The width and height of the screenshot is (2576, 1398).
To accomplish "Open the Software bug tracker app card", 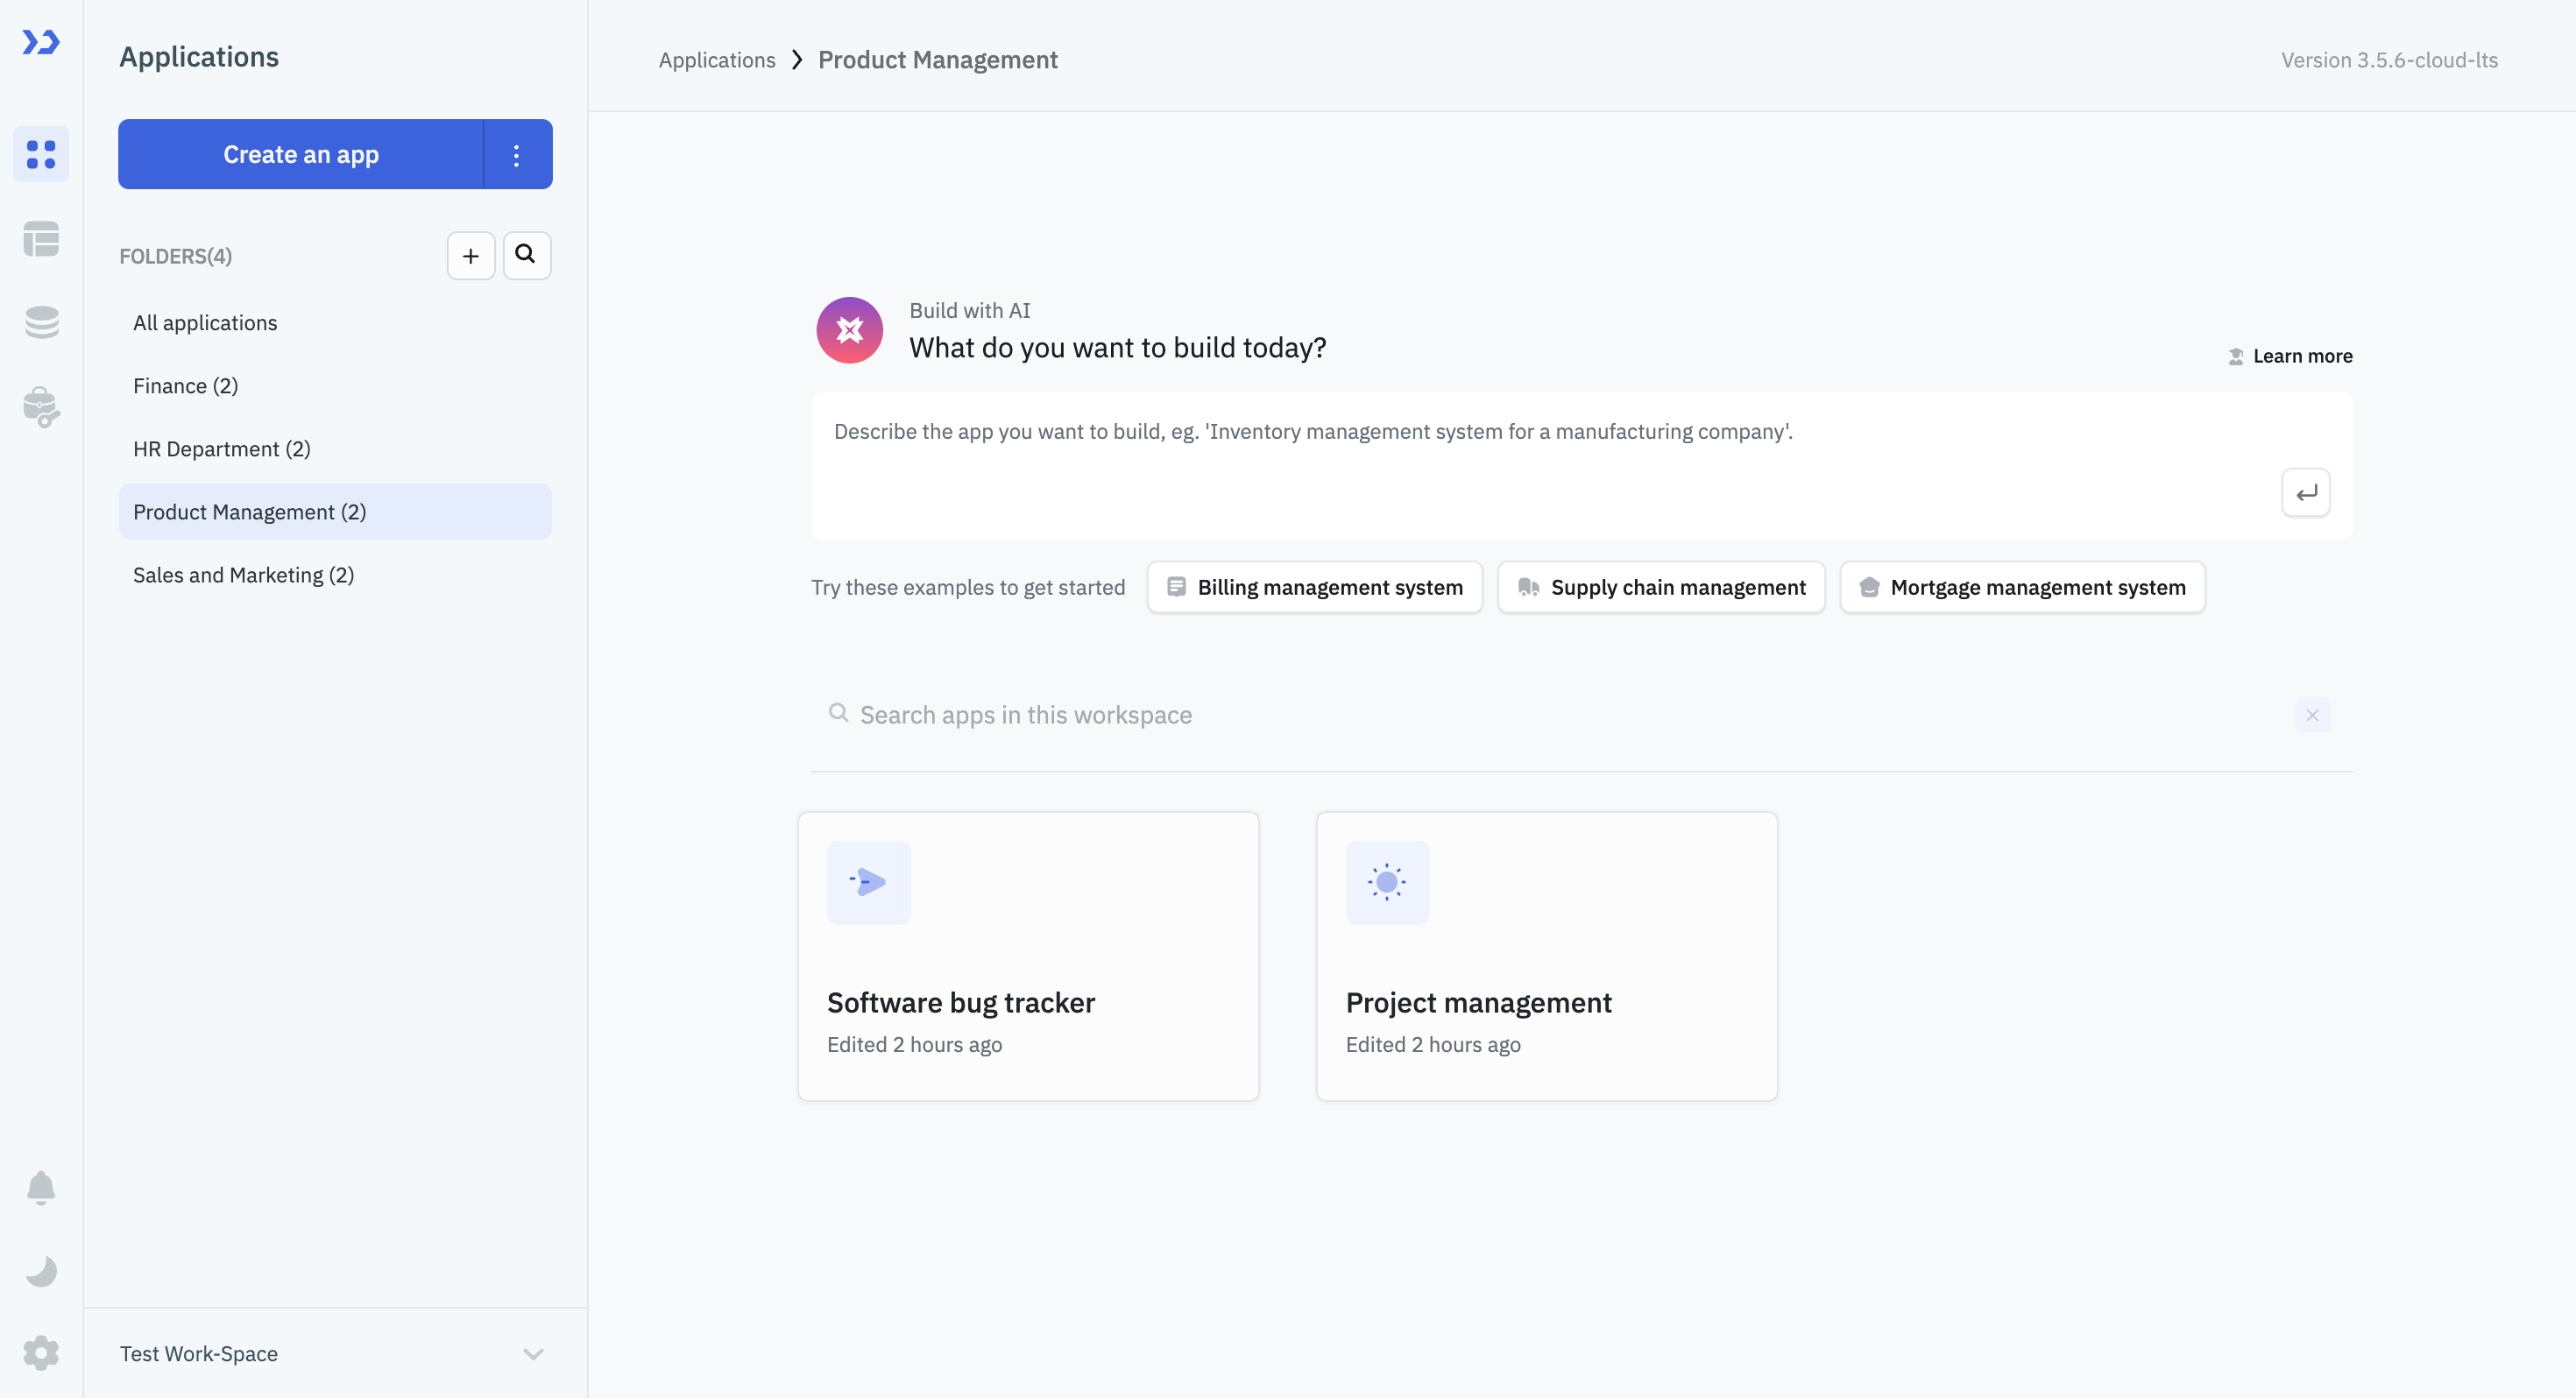I will tap(1028, 956).
